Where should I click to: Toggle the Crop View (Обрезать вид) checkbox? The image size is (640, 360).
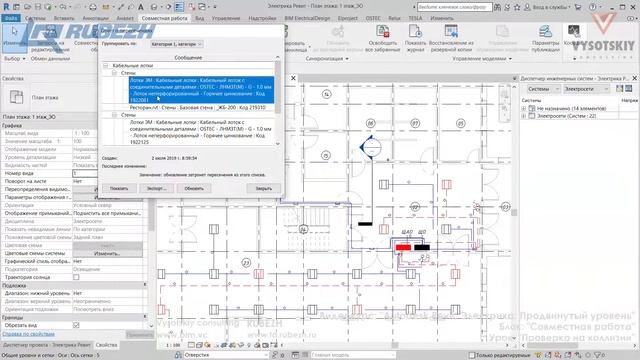[76, 325]
